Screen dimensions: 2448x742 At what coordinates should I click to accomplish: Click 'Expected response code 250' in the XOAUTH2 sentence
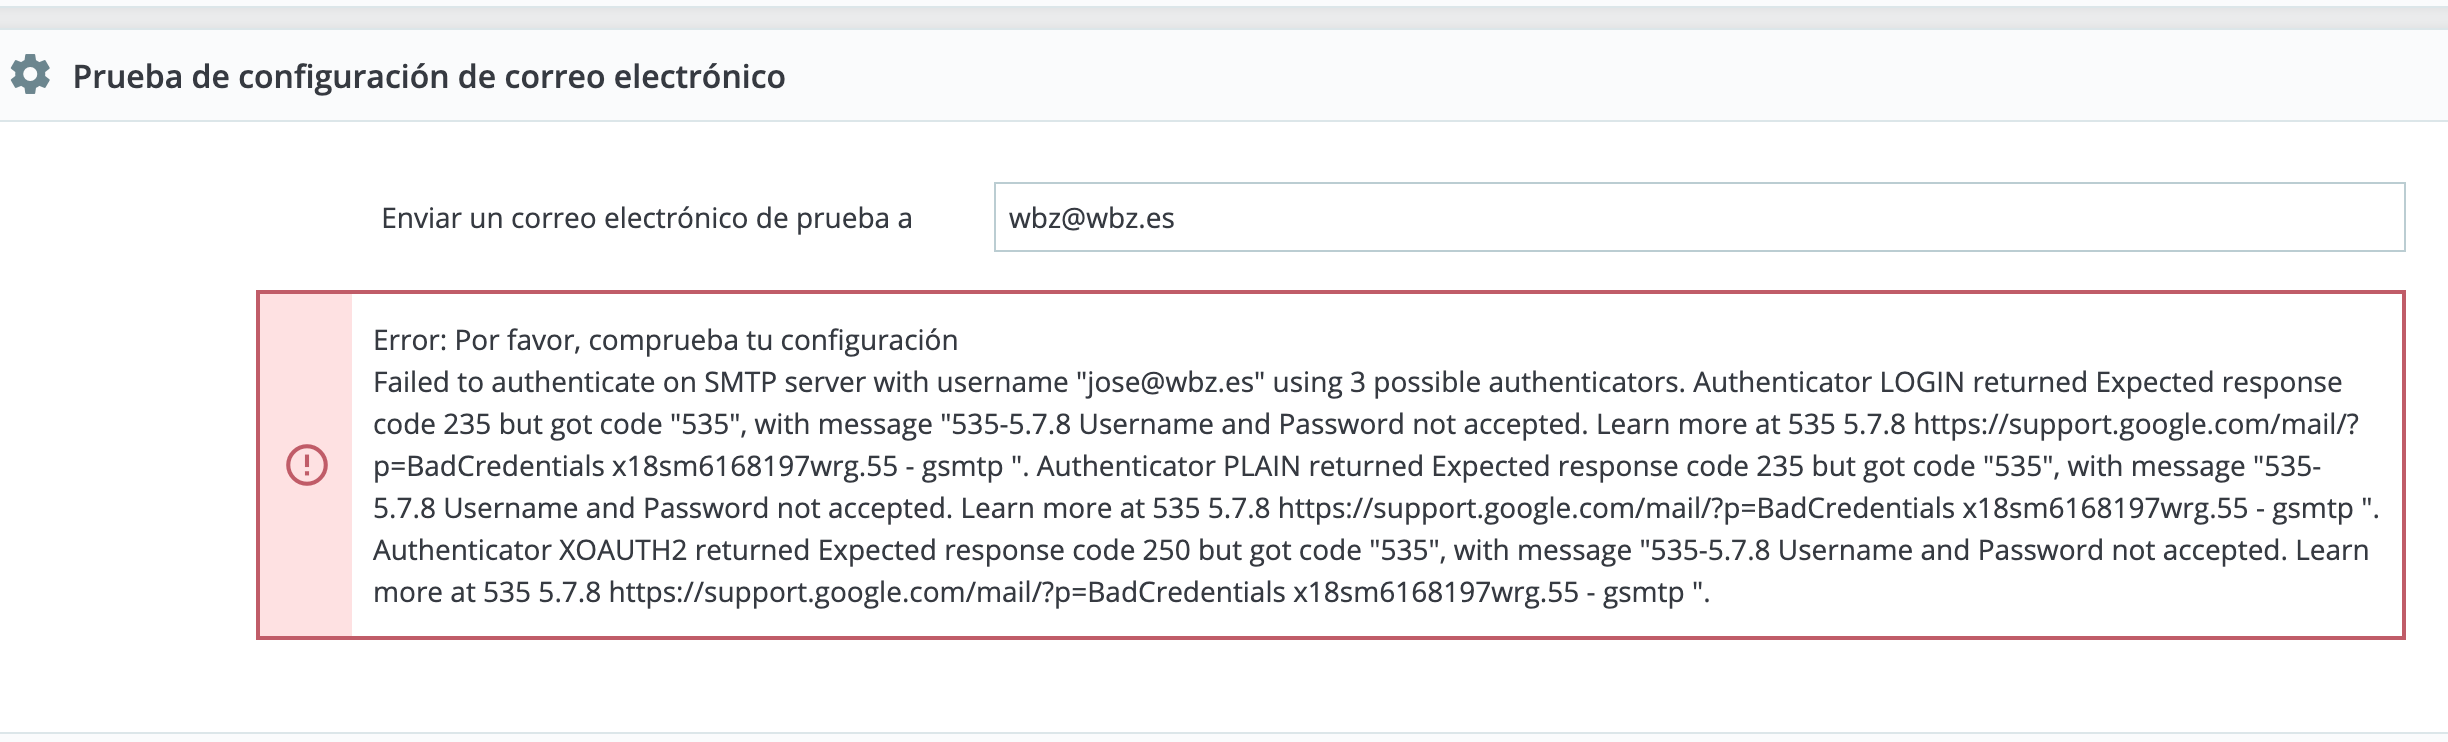1004,551
